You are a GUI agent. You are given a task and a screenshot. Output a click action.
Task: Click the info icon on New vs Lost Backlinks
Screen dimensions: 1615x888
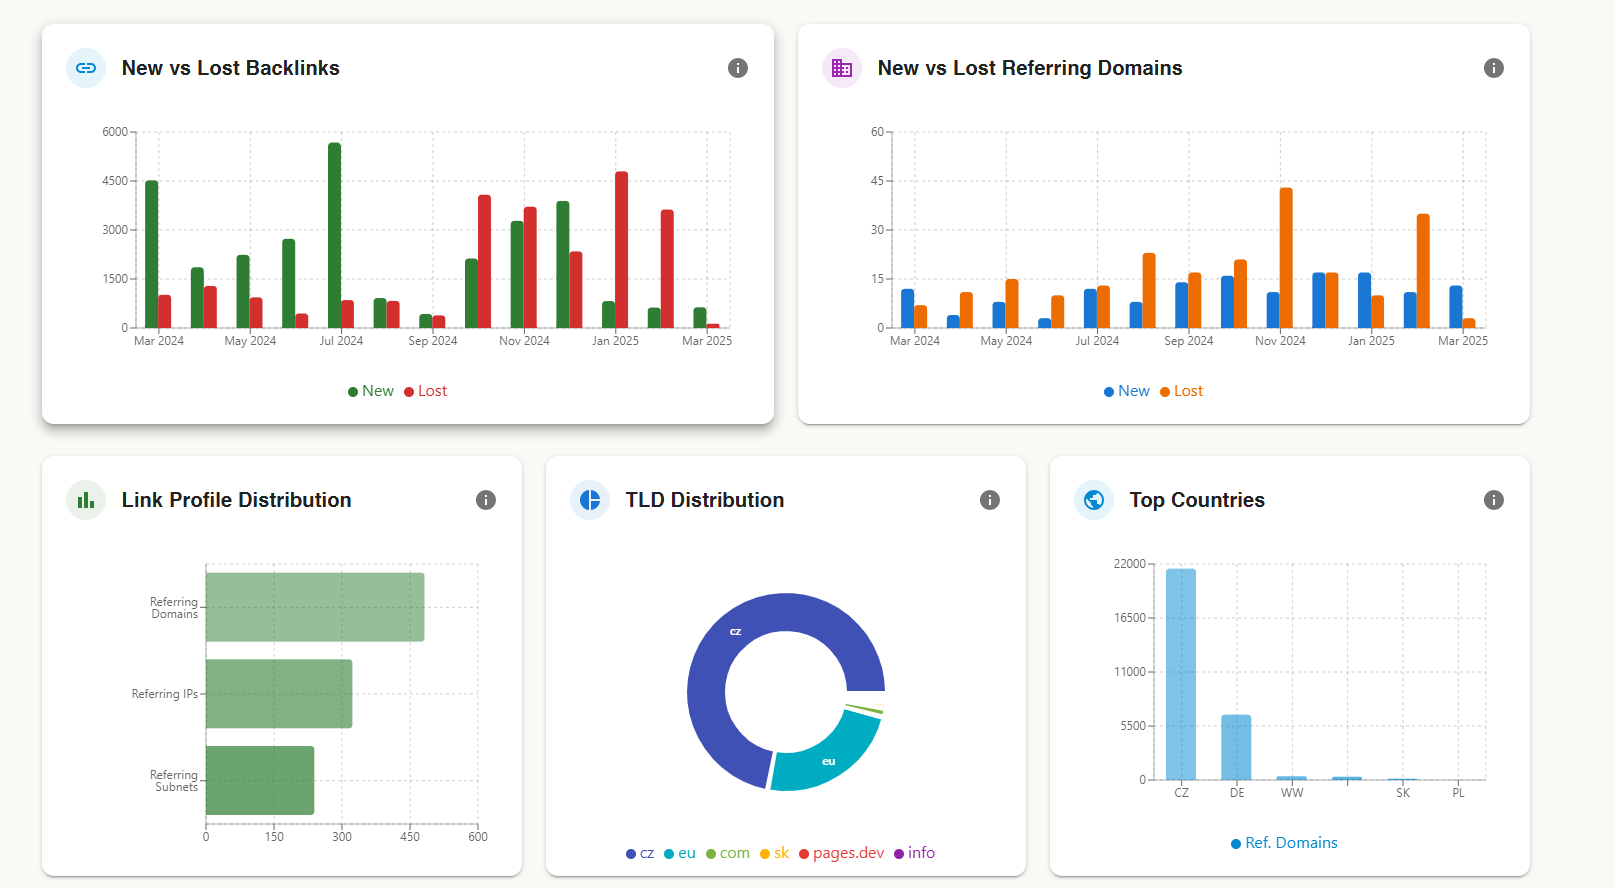coord(738,68)
